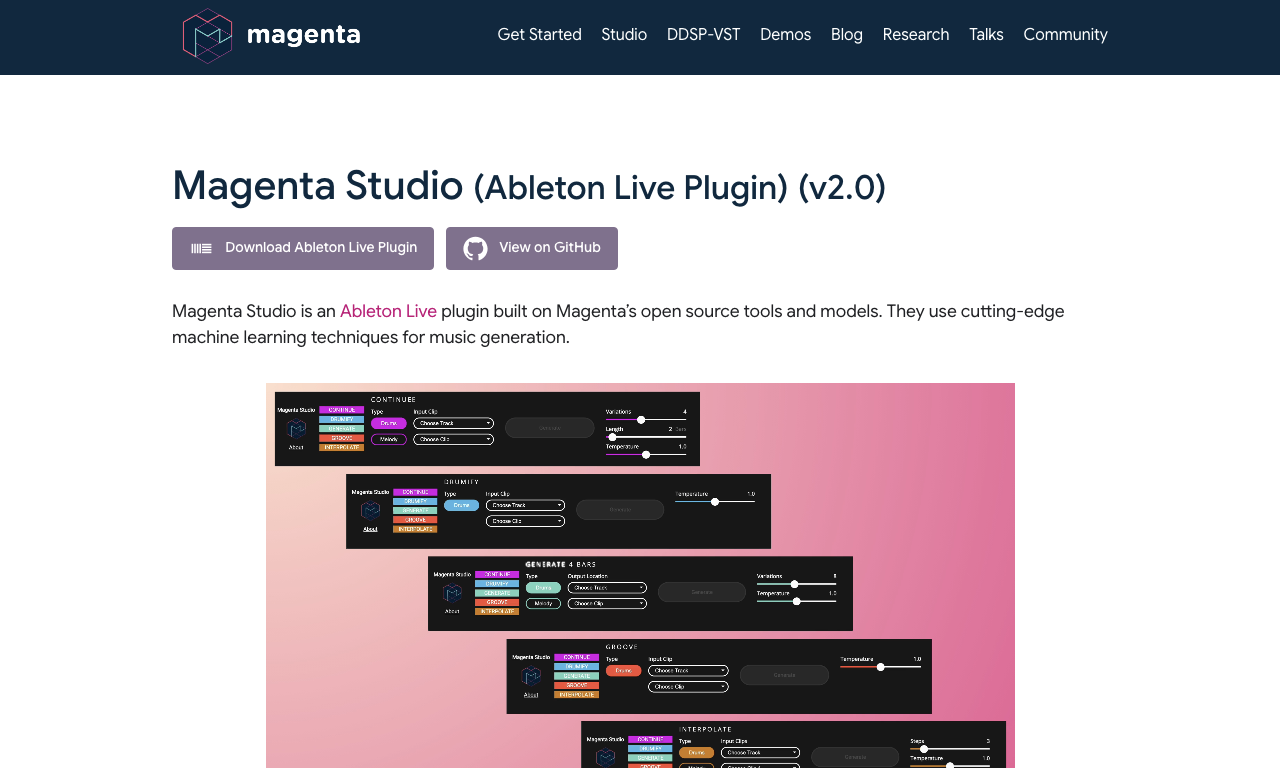Click the Magenta Studio plugin screenshot image

(640, 575)
